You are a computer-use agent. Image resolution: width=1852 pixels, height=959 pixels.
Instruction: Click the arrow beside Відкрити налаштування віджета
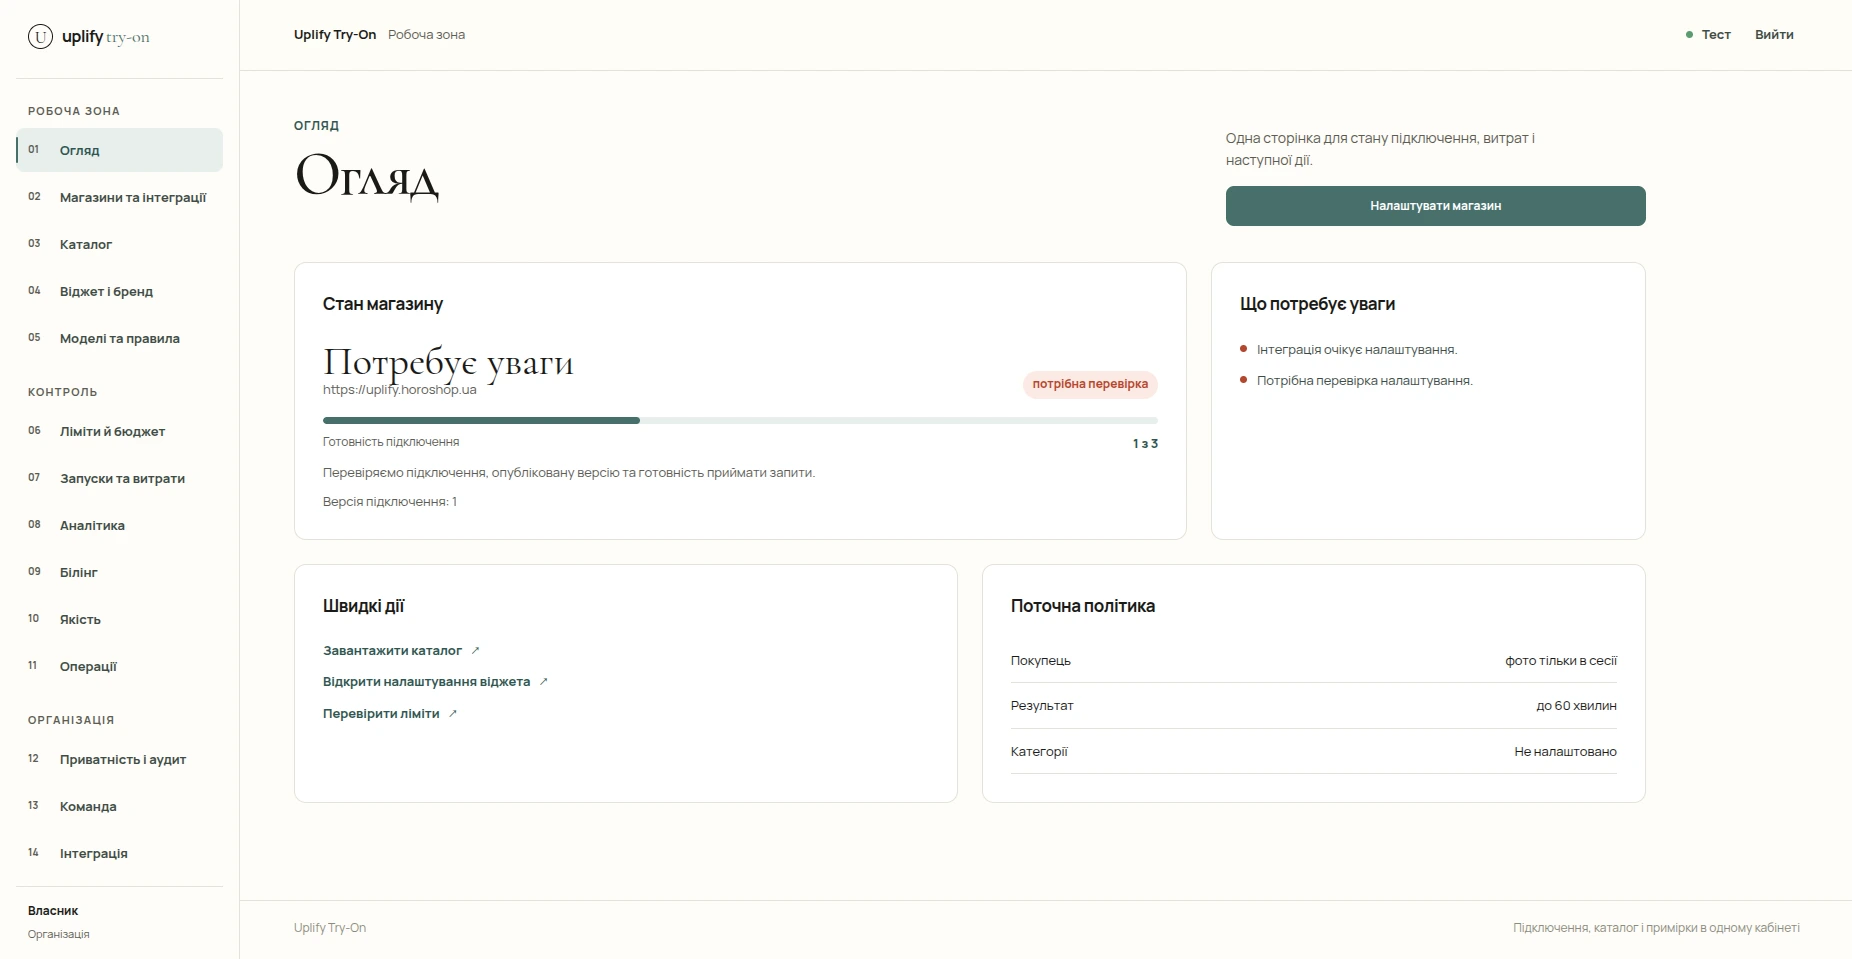[x=544, y=682]
